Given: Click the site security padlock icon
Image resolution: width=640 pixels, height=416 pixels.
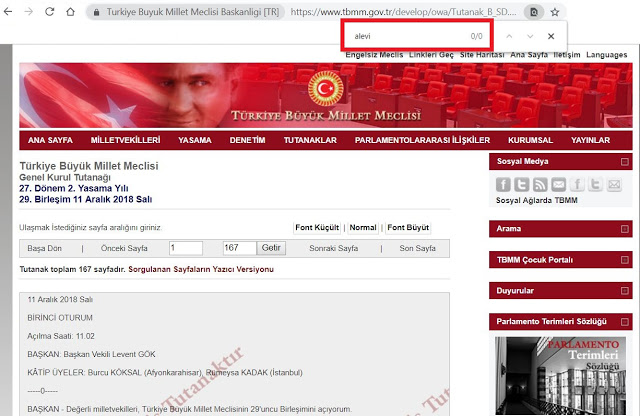Looking at the screenshot, I should [x=95, y=11].
